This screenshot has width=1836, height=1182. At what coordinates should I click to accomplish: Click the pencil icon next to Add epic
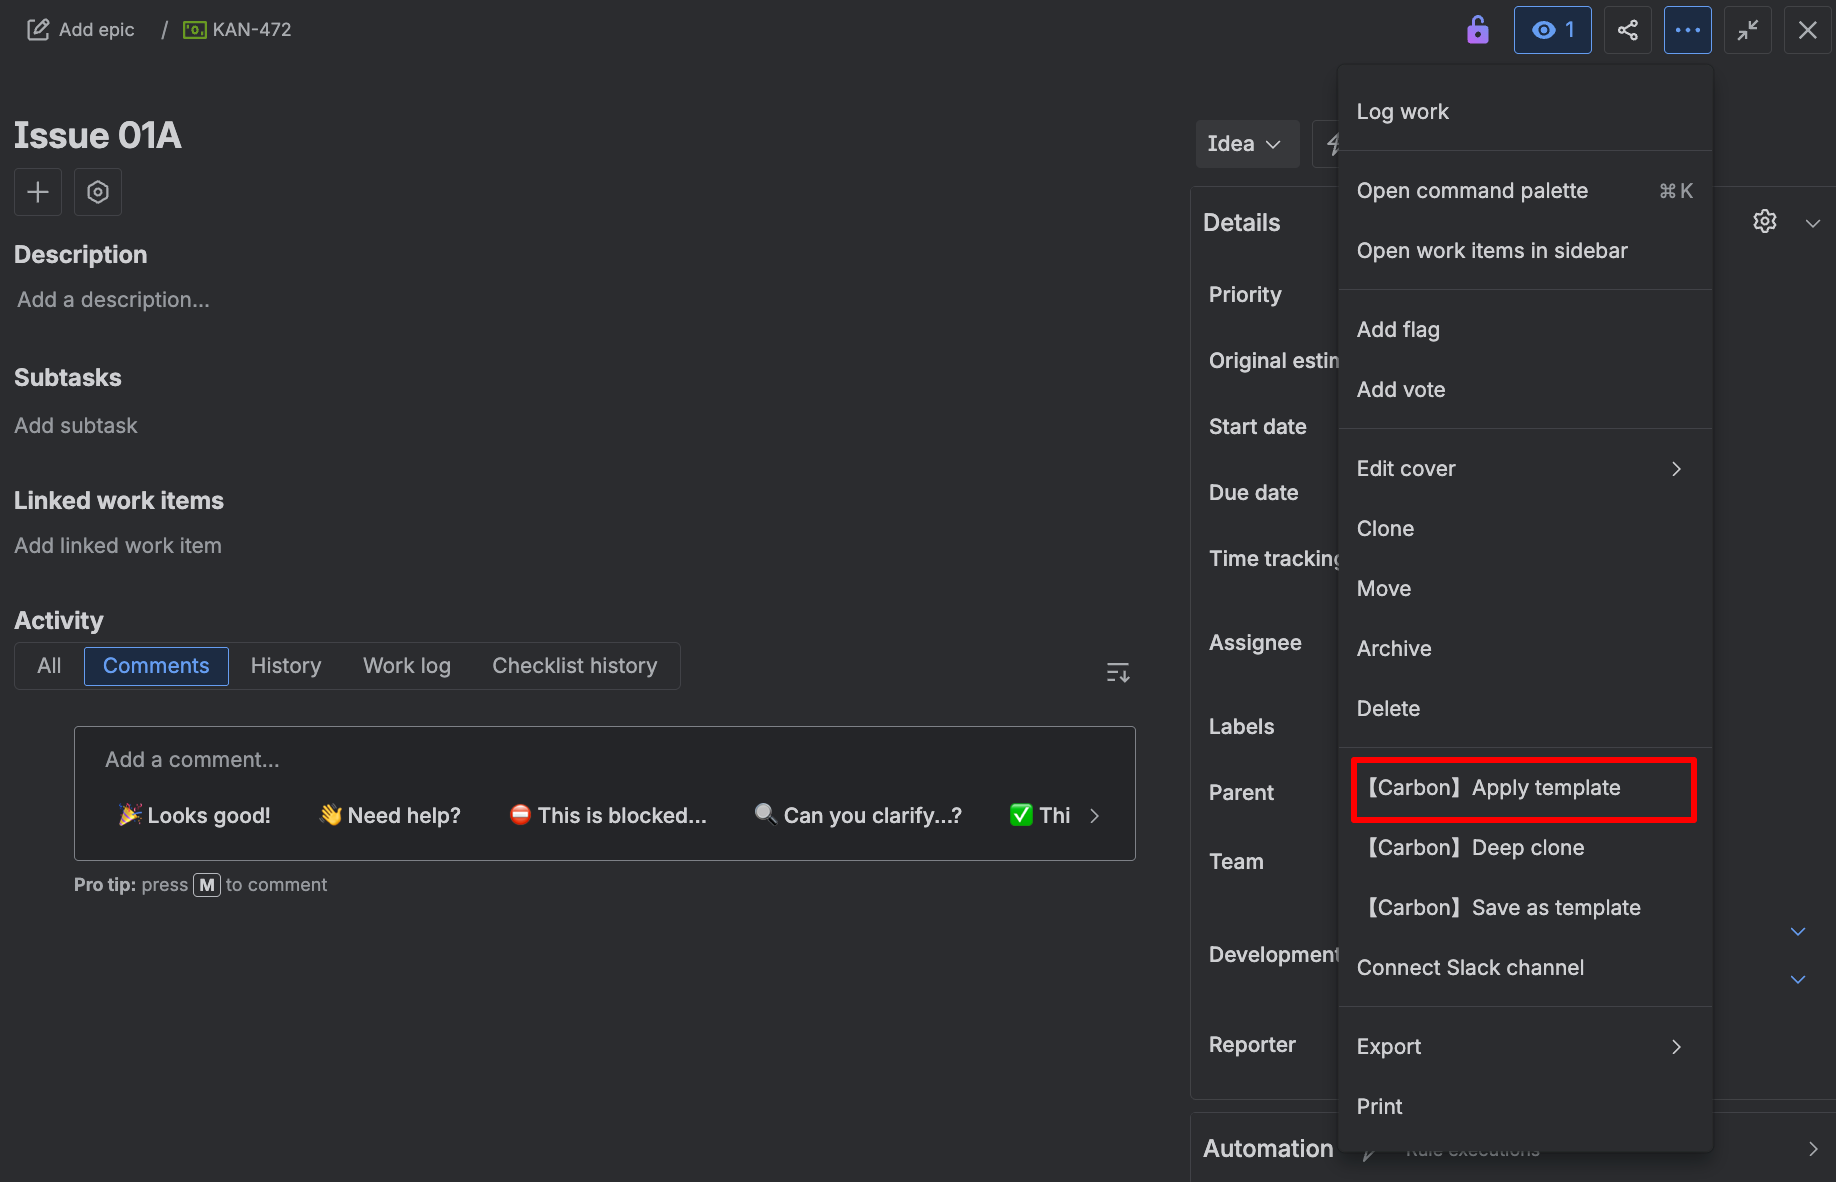pos(38,29)
